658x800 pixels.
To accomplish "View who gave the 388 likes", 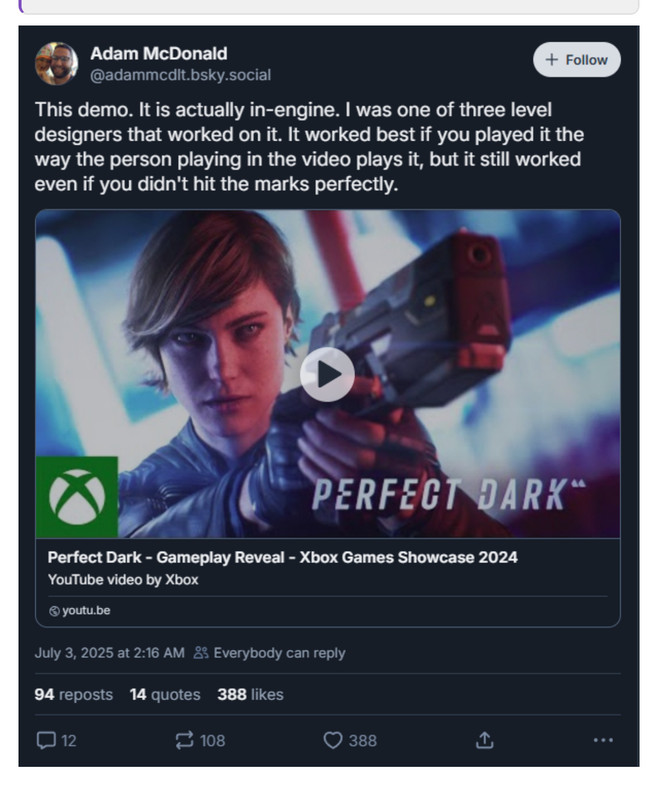I will coord(250,694).
